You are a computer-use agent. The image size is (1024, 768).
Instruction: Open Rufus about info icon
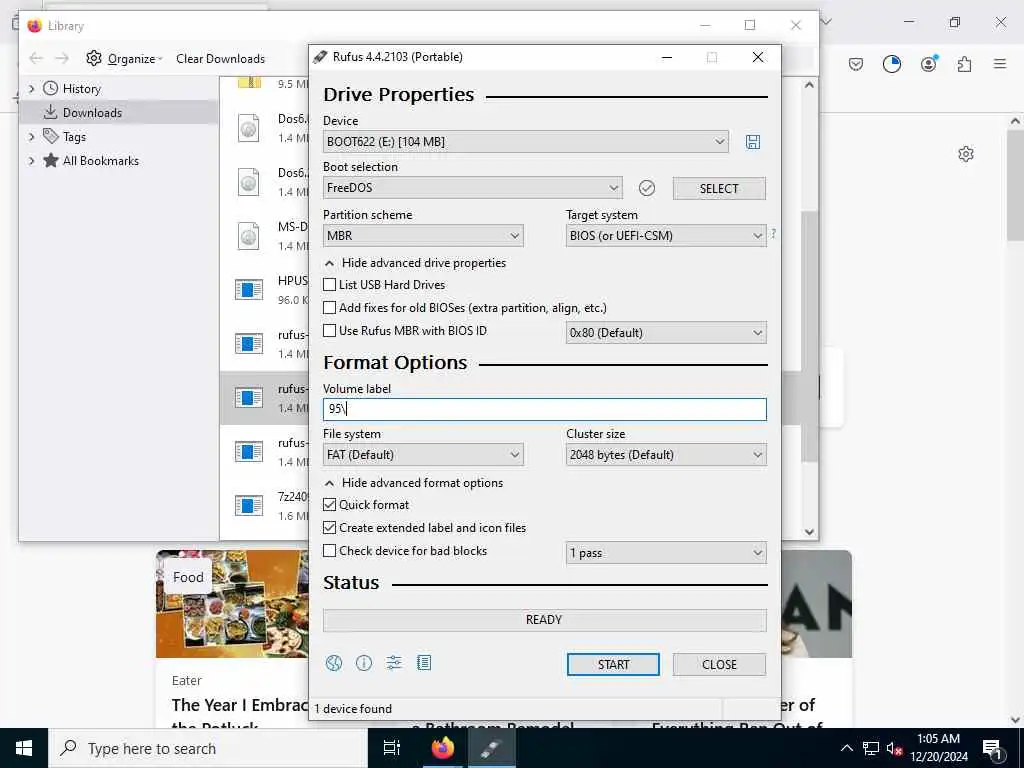[x=364, y=664]
